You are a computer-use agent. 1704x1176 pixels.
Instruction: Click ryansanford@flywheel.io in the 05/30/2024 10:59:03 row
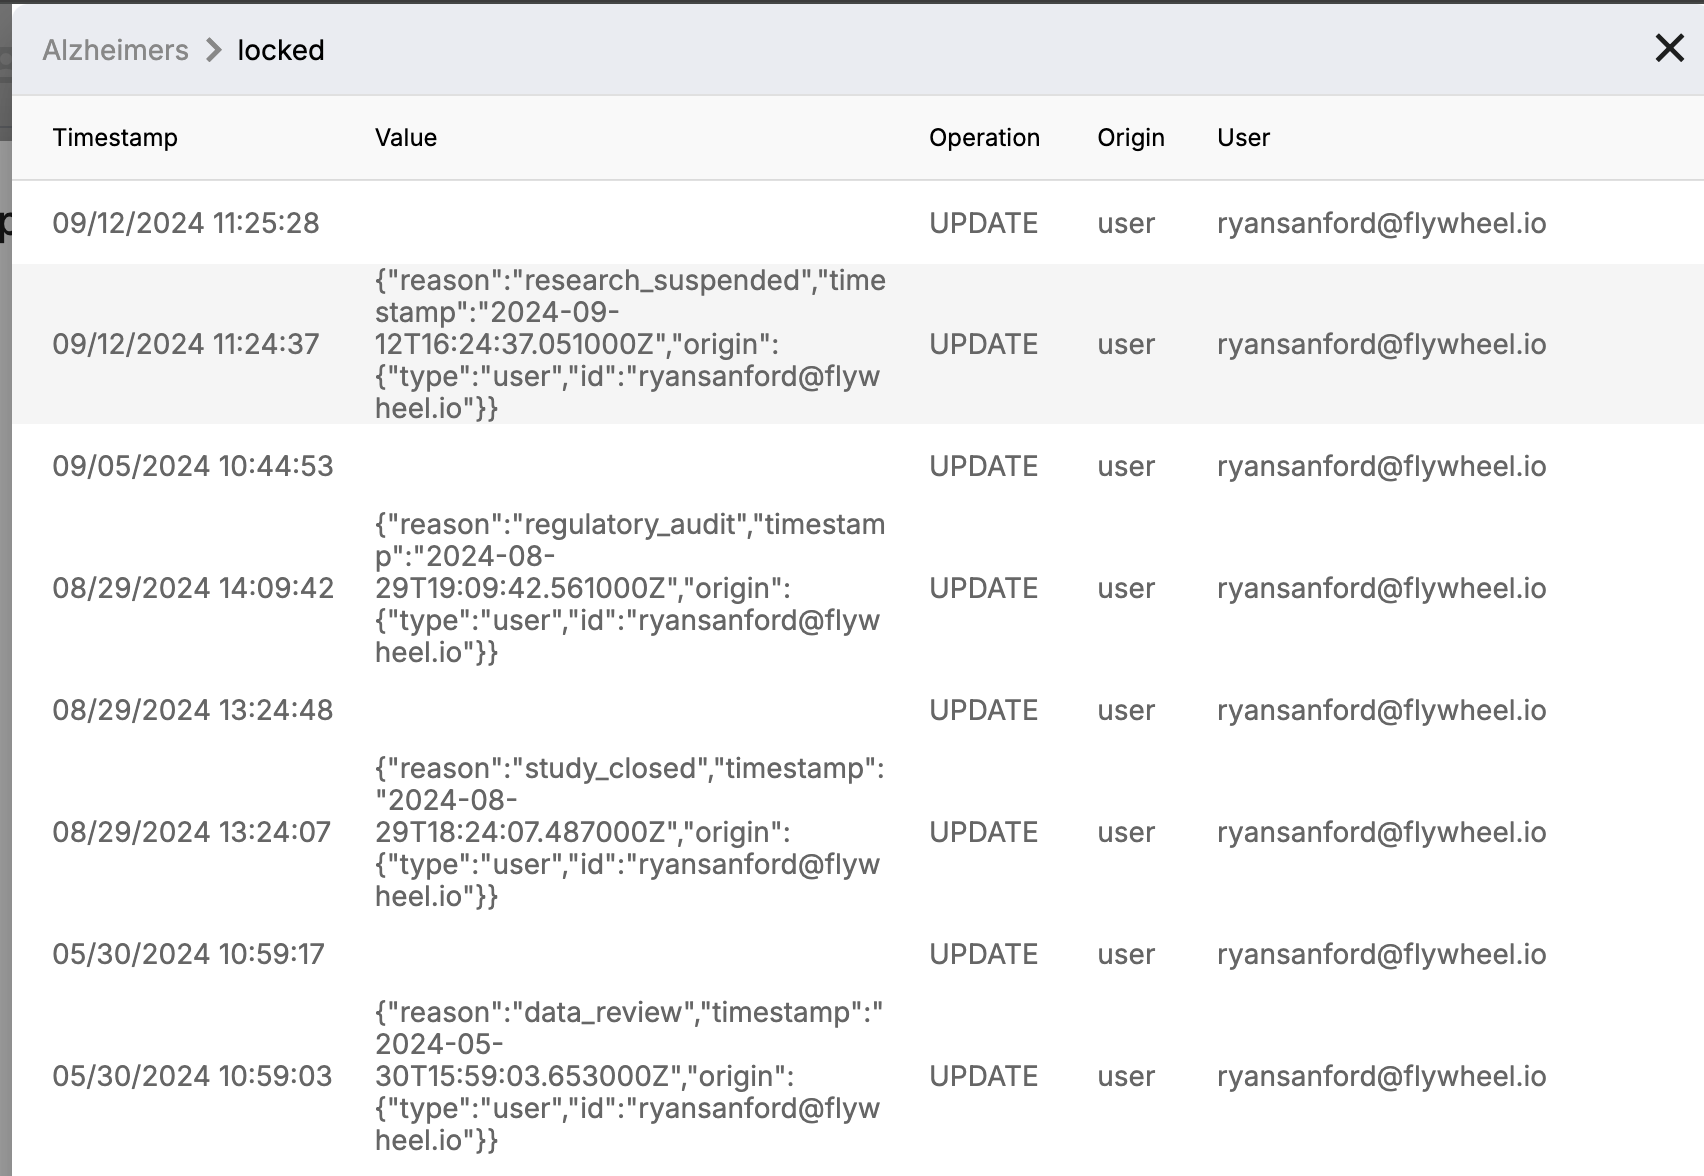tap(1382, 1076)
